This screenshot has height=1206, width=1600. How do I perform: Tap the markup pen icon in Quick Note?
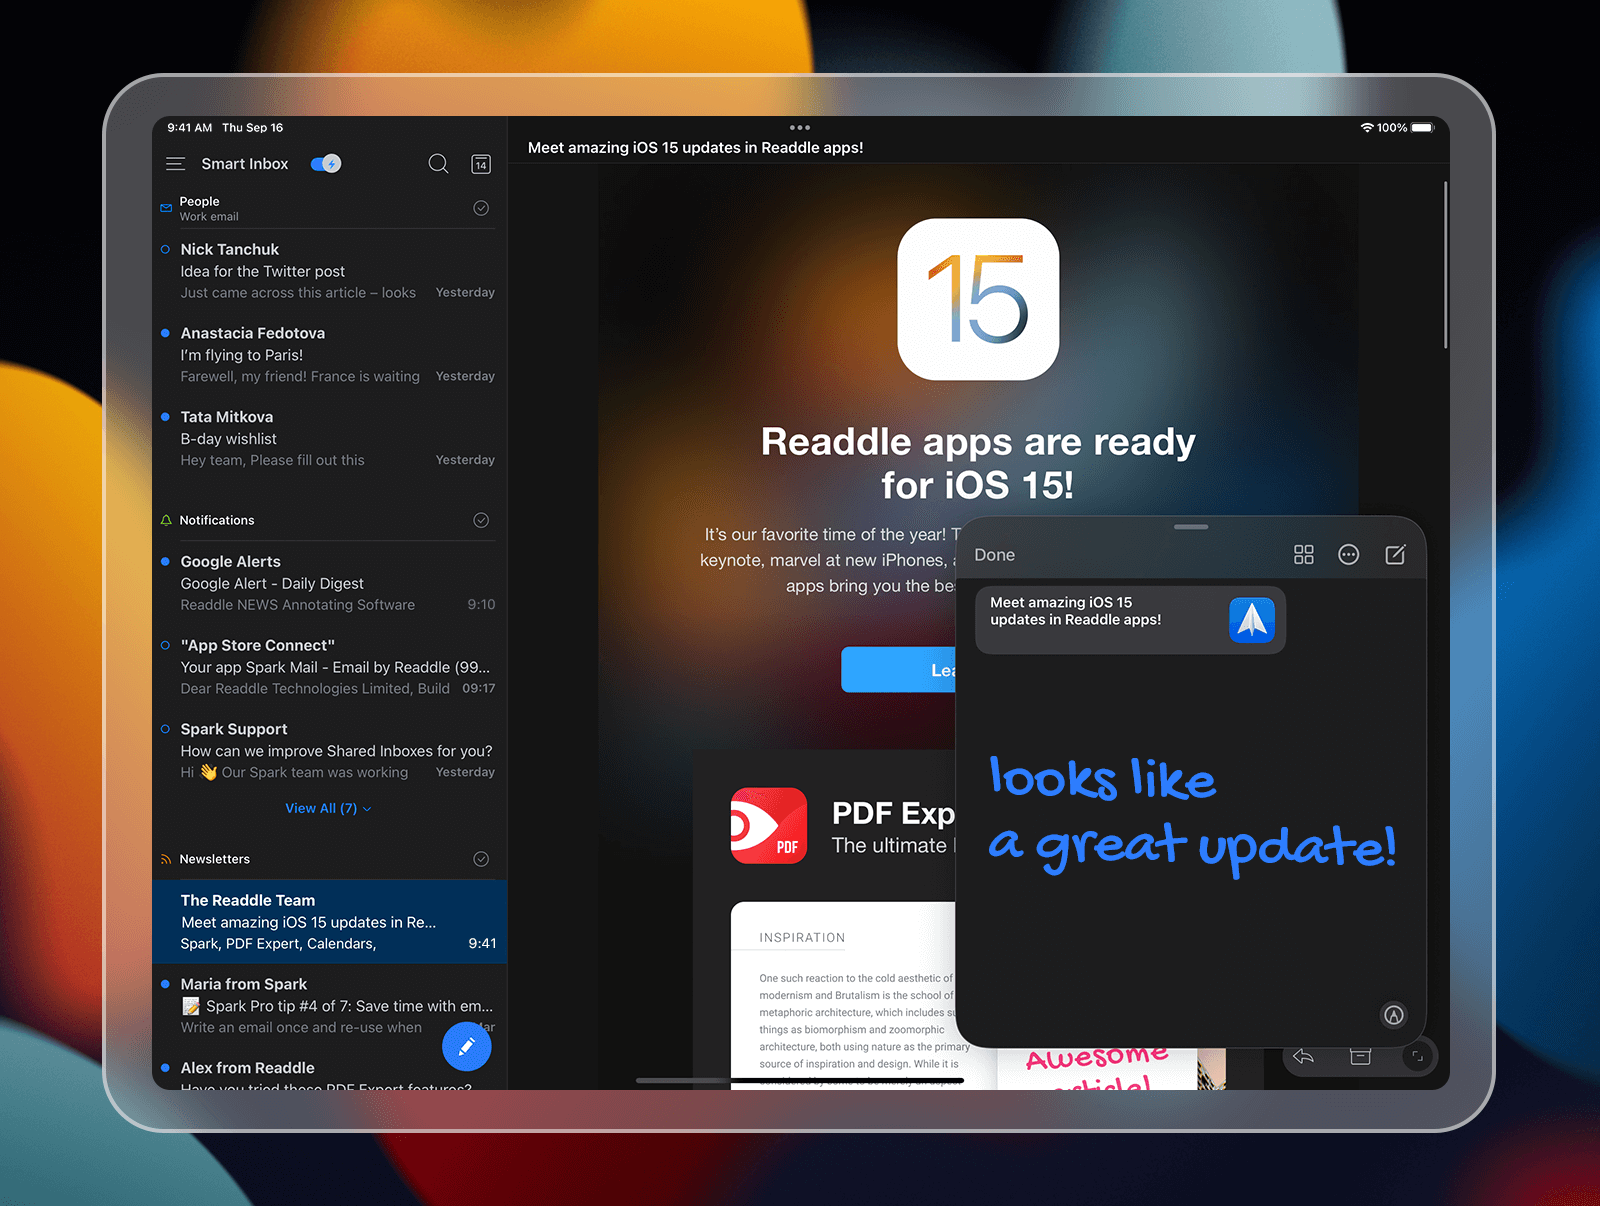tap(1393, 1015)
